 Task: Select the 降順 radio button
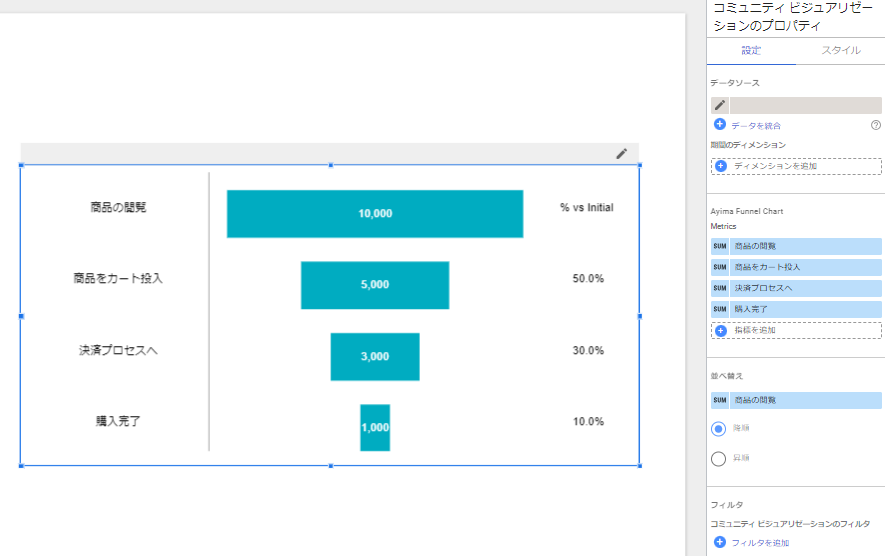click(x=718, y=428)
